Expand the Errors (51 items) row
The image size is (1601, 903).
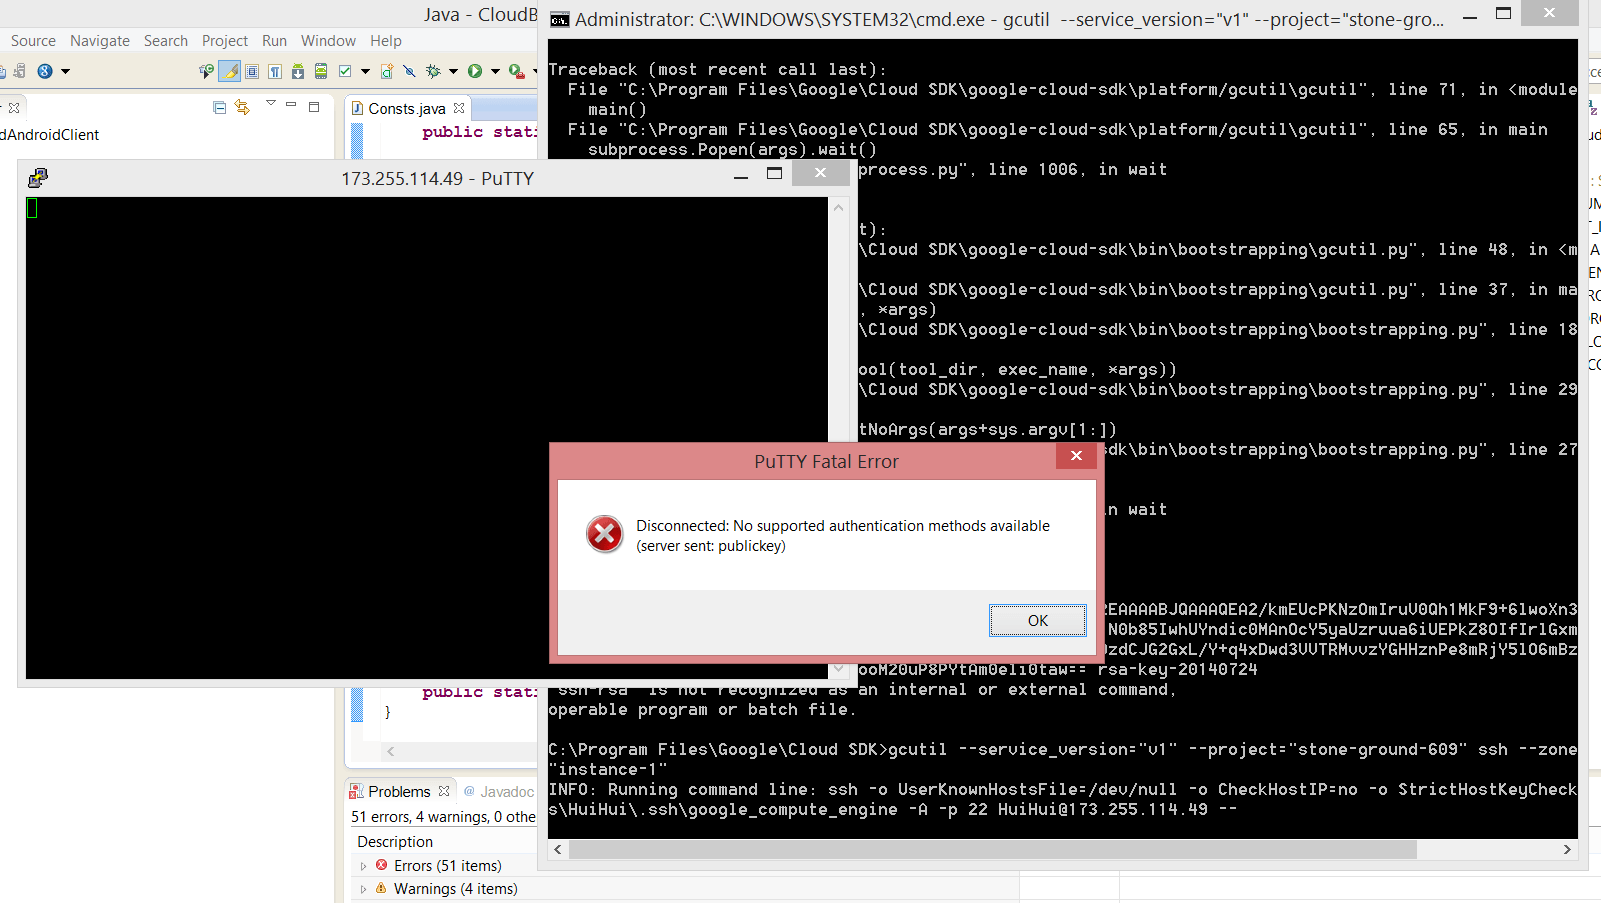[364, 866]
